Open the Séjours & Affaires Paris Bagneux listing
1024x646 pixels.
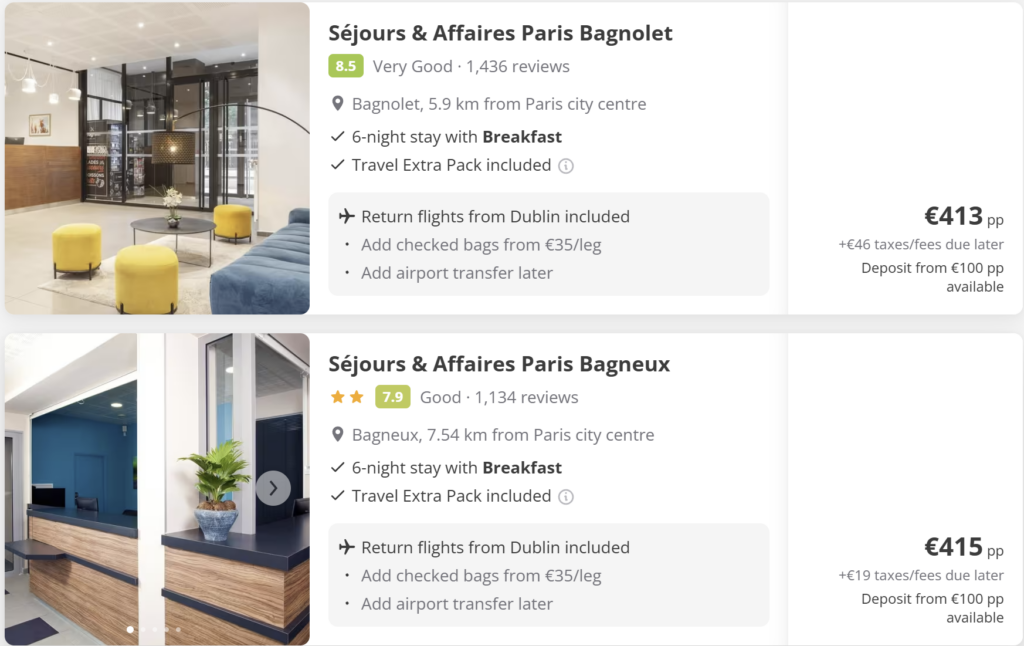500,364
